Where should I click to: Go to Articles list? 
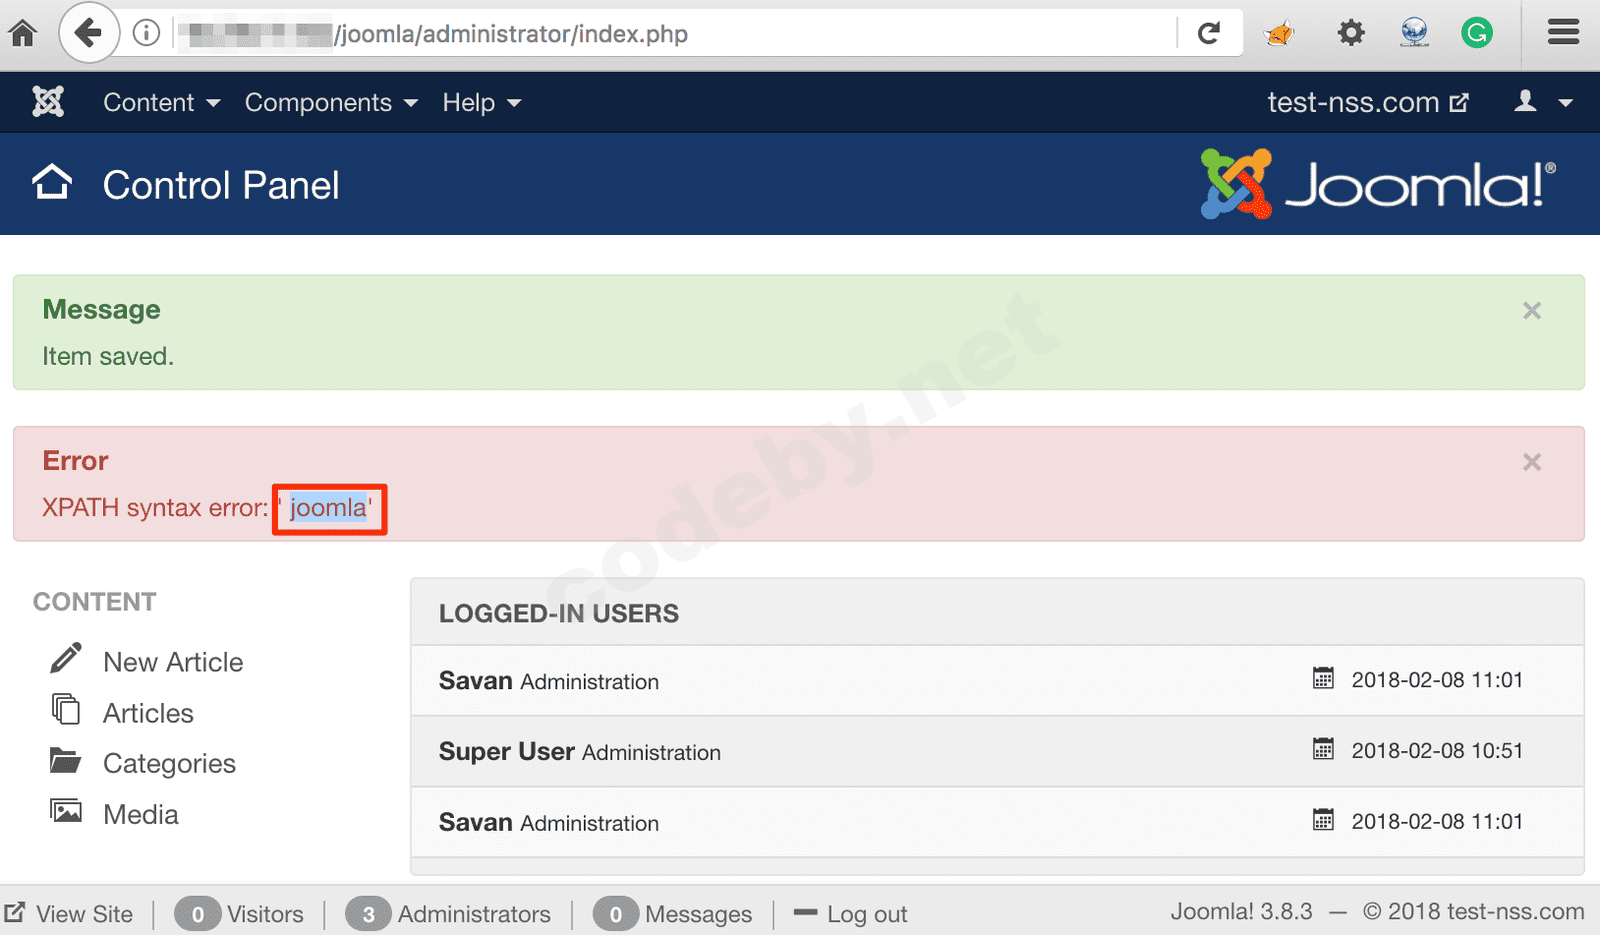[x=148, y=713]
